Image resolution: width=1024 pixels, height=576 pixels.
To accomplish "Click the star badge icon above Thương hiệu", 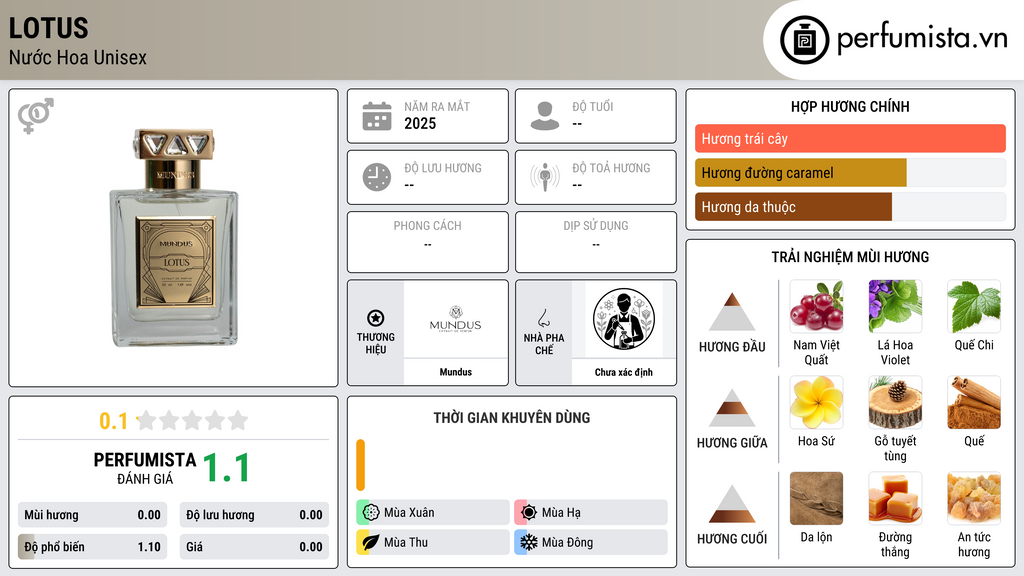I will [376, 318].
